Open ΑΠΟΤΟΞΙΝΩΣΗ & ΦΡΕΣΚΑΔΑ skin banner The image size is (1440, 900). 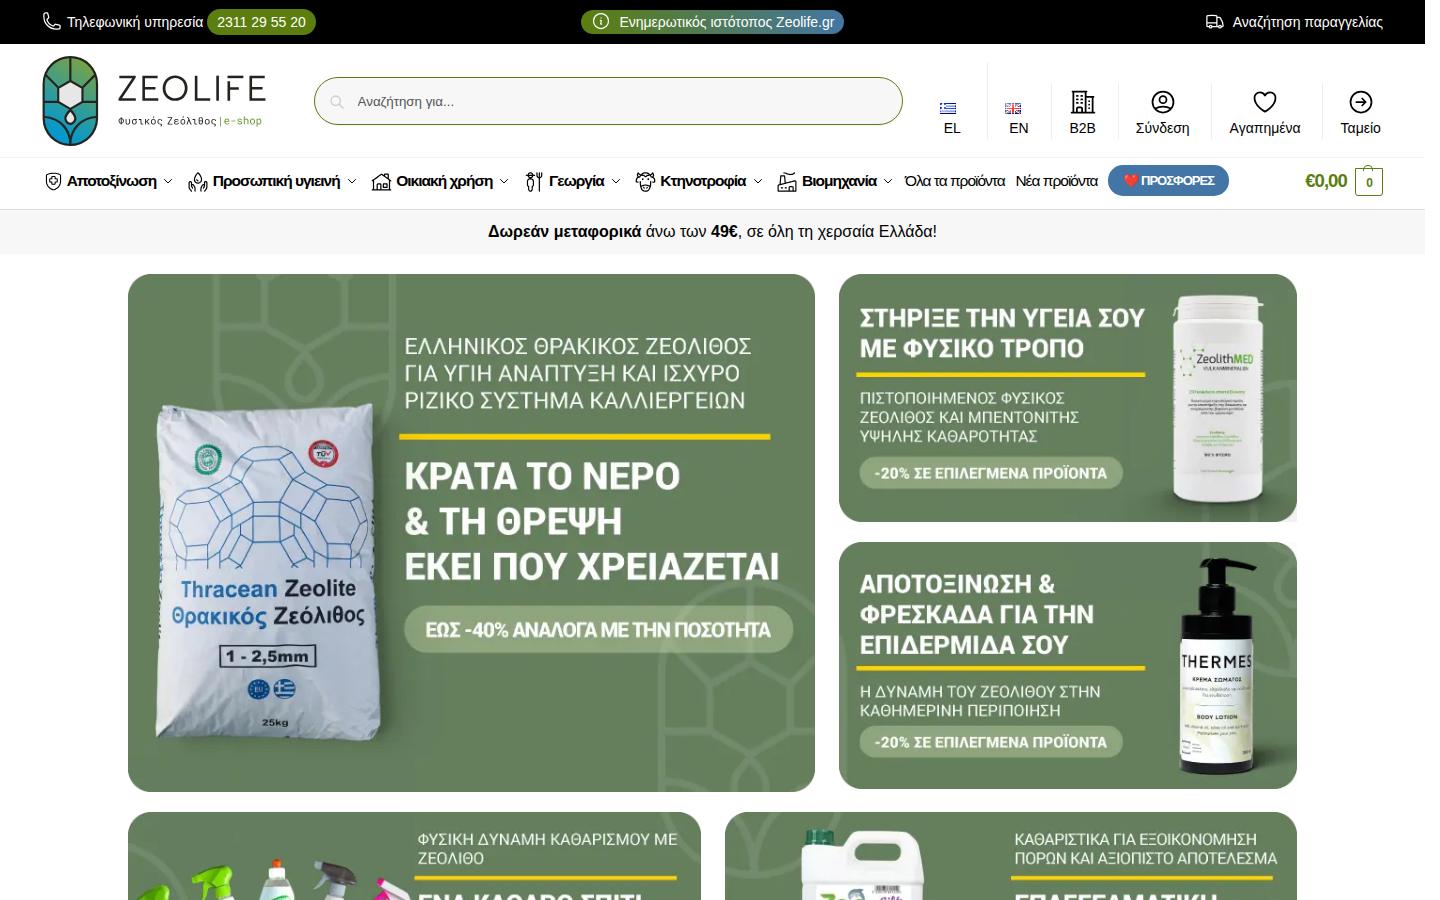pyautogui.click(x=1068, y=665)
